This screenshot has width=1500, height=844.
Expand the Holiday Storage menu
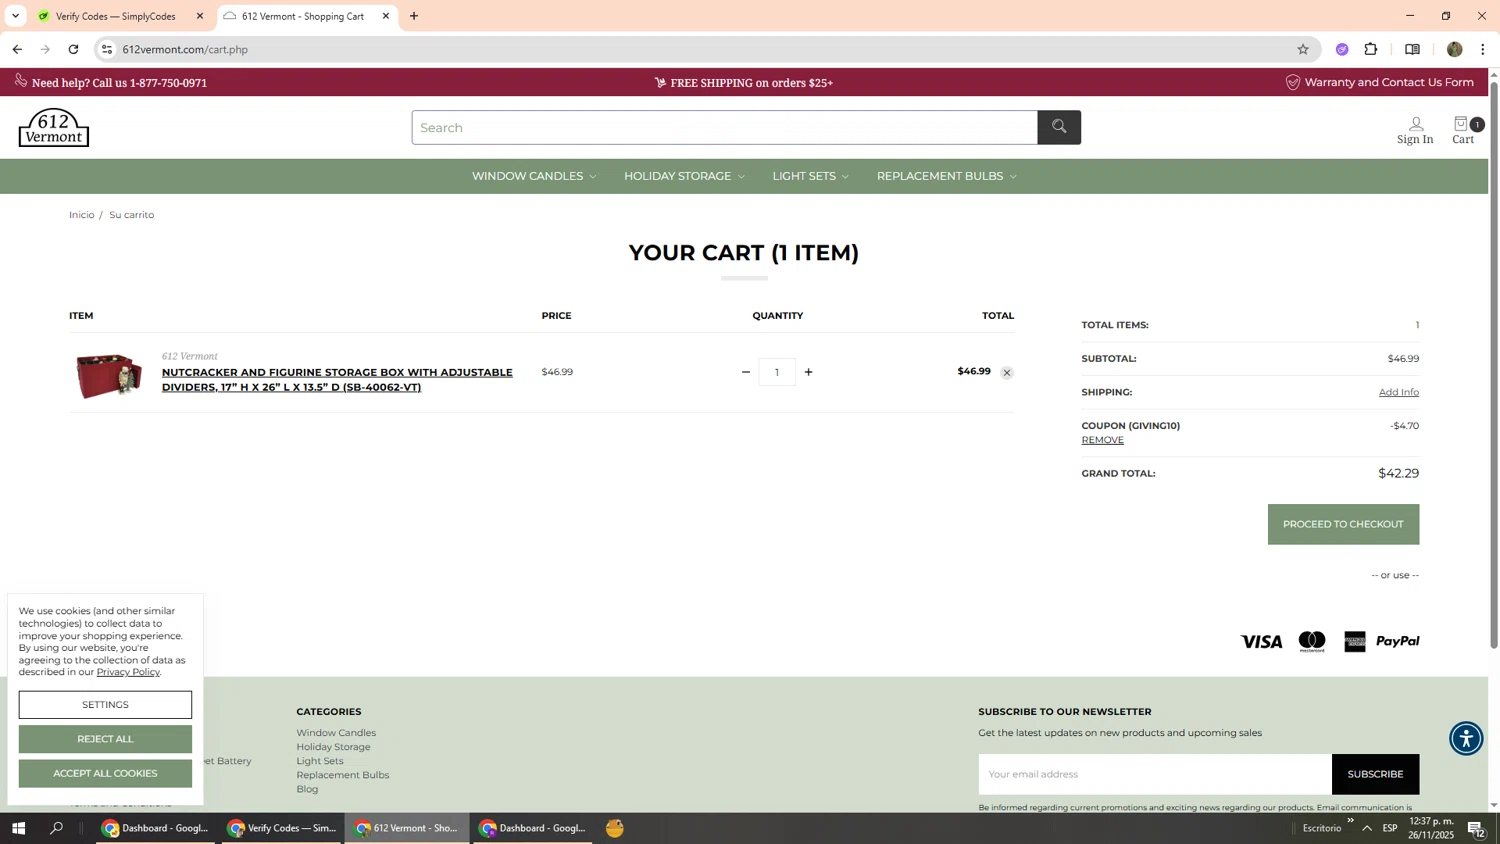pyautogui.click(x=684, y=176)
